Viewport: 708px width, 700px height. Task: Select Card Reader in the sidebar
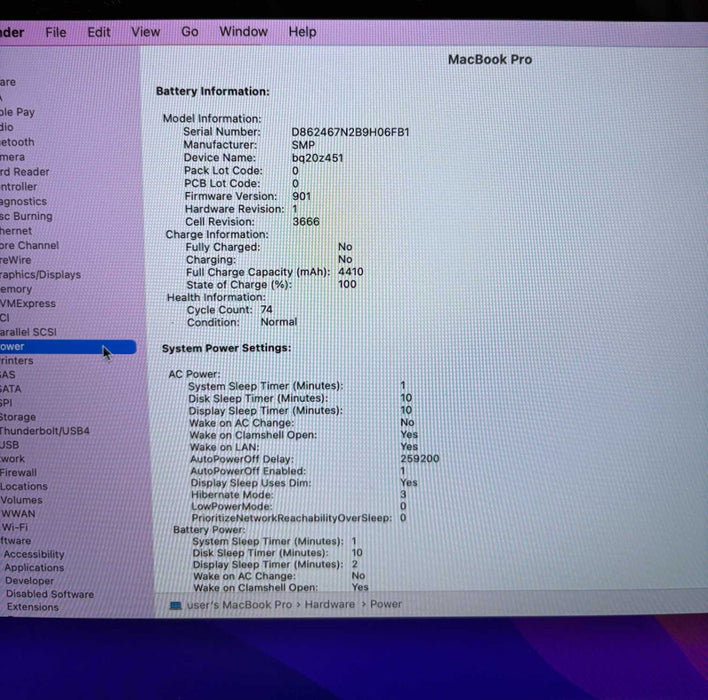tap(24, 172)
